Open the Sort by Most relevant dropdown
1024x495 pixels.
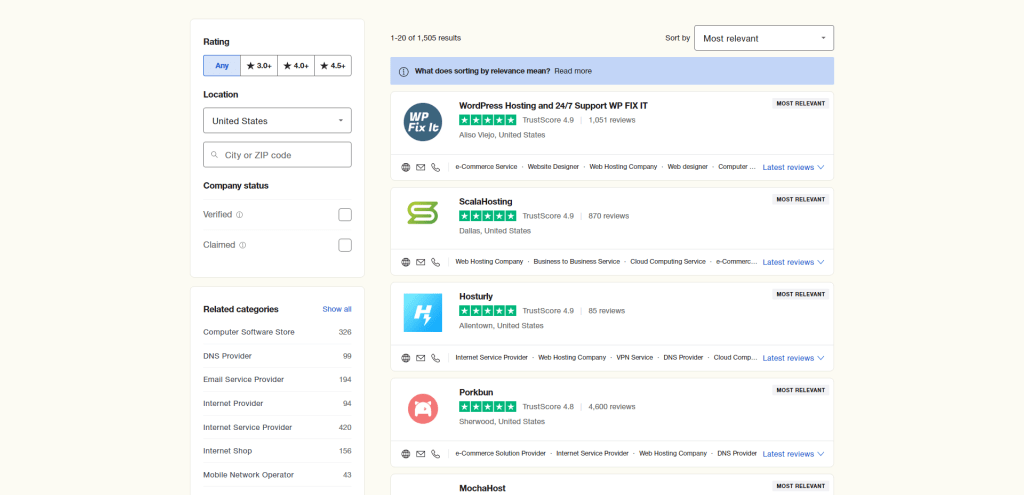(x=764, y=38)
